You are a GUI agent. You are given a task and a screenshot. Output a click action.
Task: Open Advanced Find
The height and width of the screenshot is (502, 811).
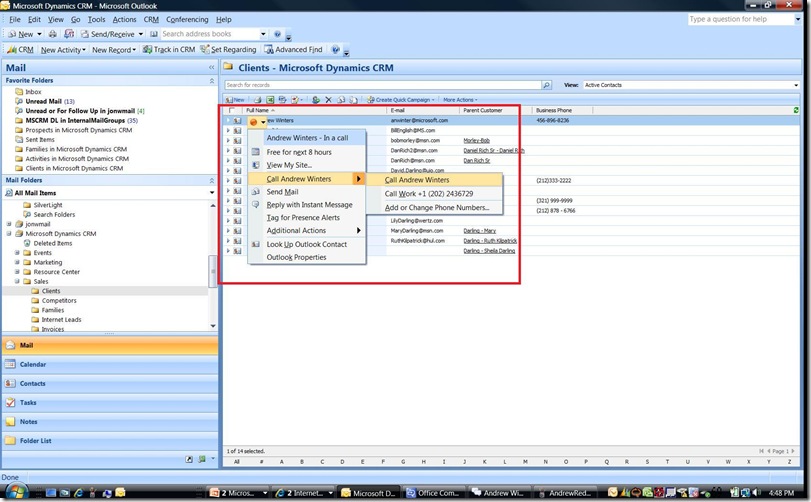tap(293, 50)
